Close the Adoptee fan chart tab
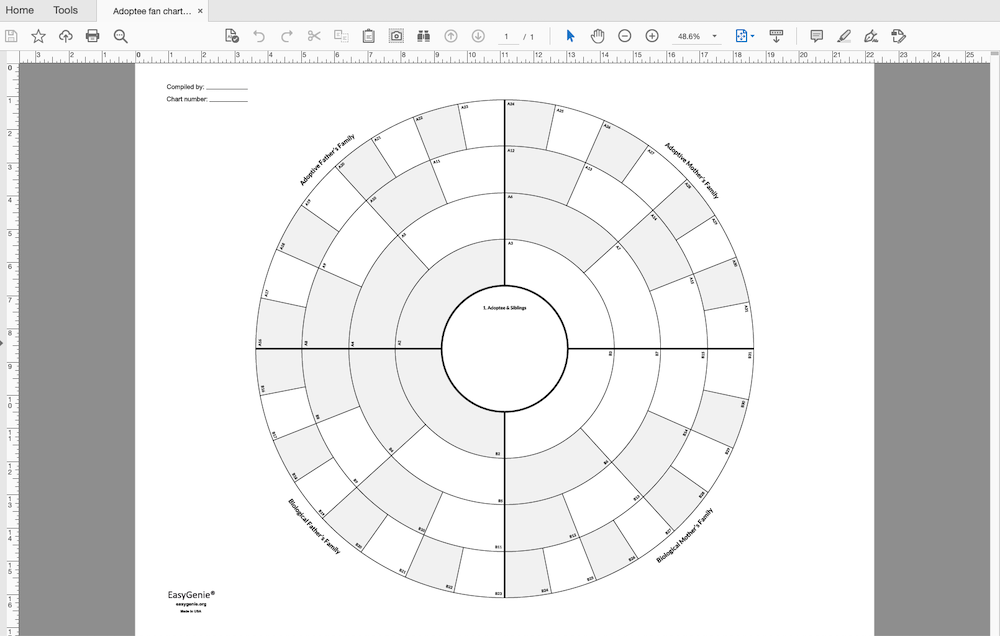Screen dimensions: 1000x636 tap(200, 11)
